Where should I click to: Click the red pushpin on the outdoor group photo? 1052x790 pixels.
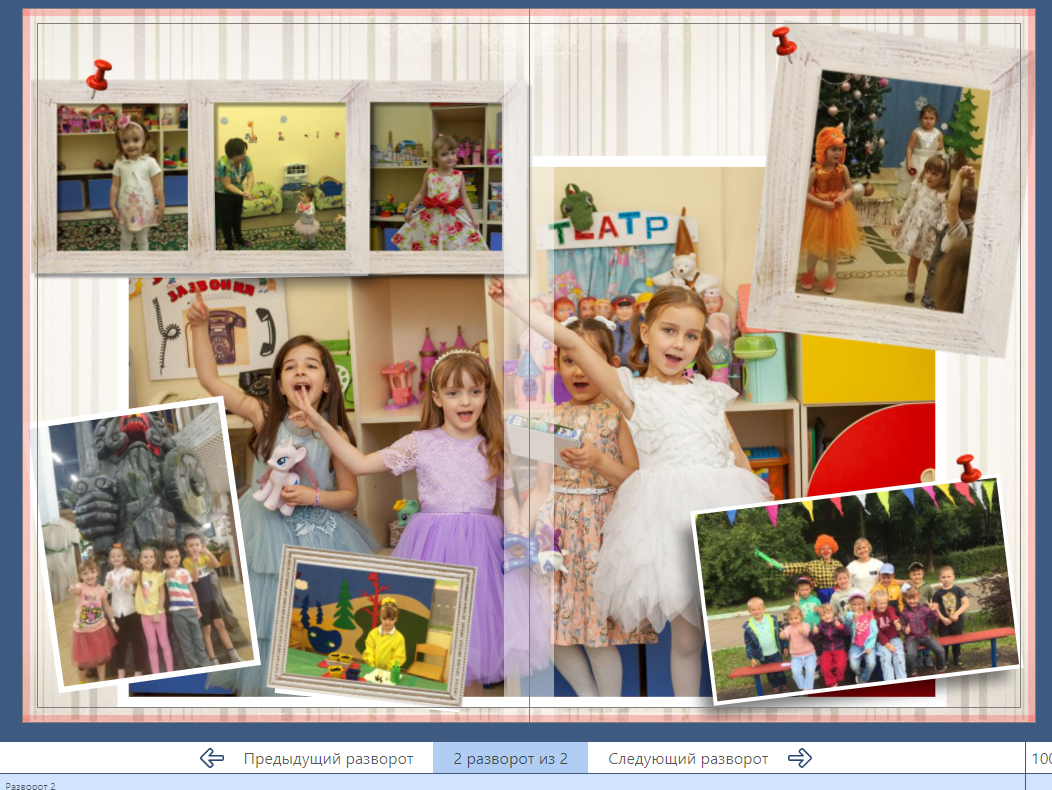point(967,467)
